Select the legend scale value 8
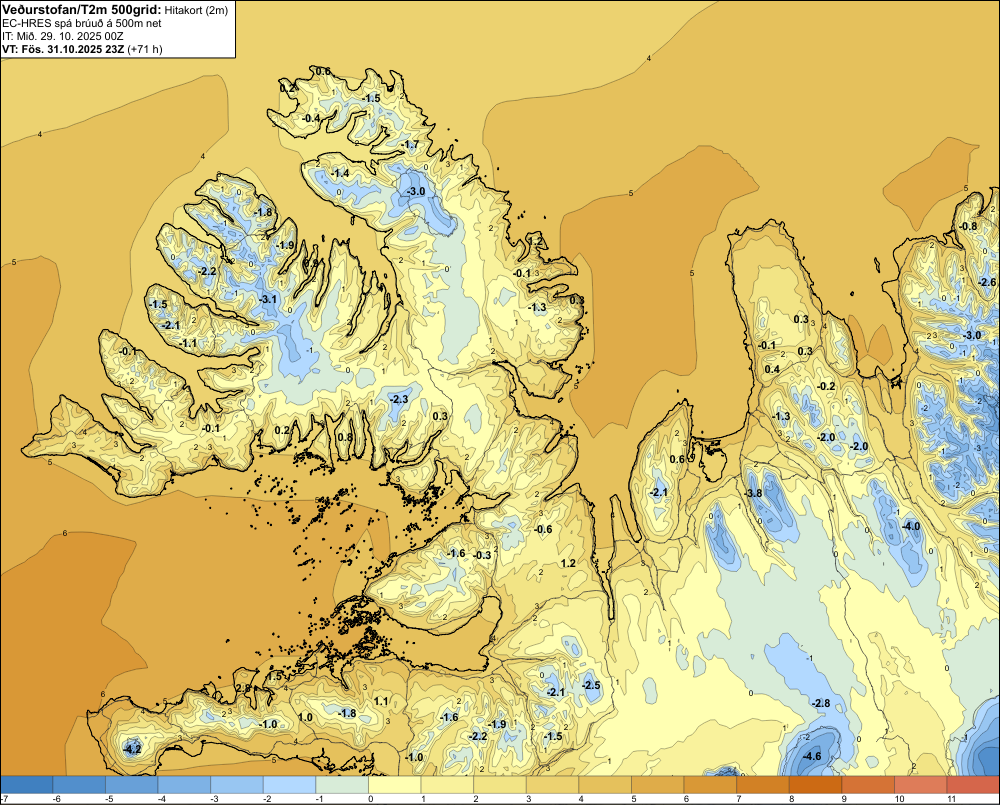Image resolution: width=1000 pixels, height=805 pixels. [x=791, y=799]
